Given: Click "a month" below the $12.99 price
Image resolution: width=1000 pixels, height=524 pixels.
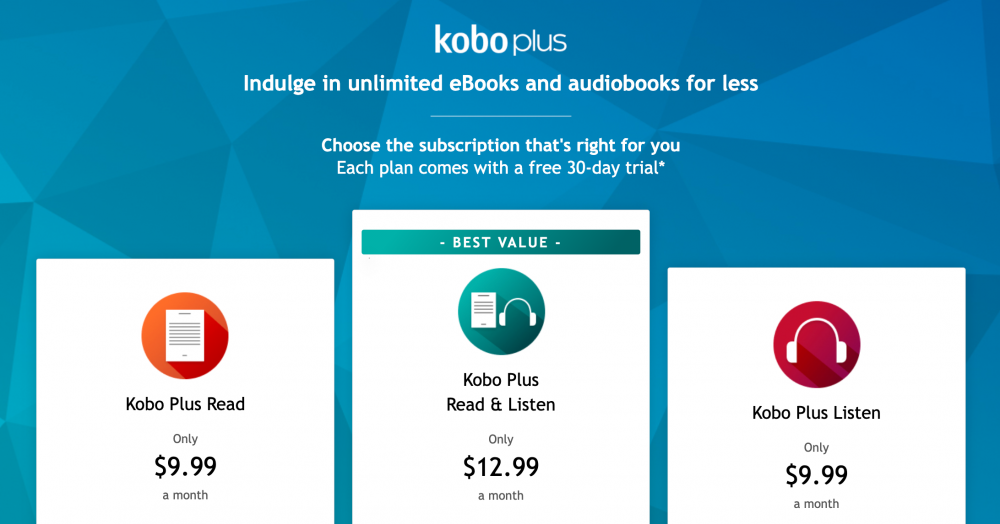Looking at the screenshot, I should coord(501,495).
